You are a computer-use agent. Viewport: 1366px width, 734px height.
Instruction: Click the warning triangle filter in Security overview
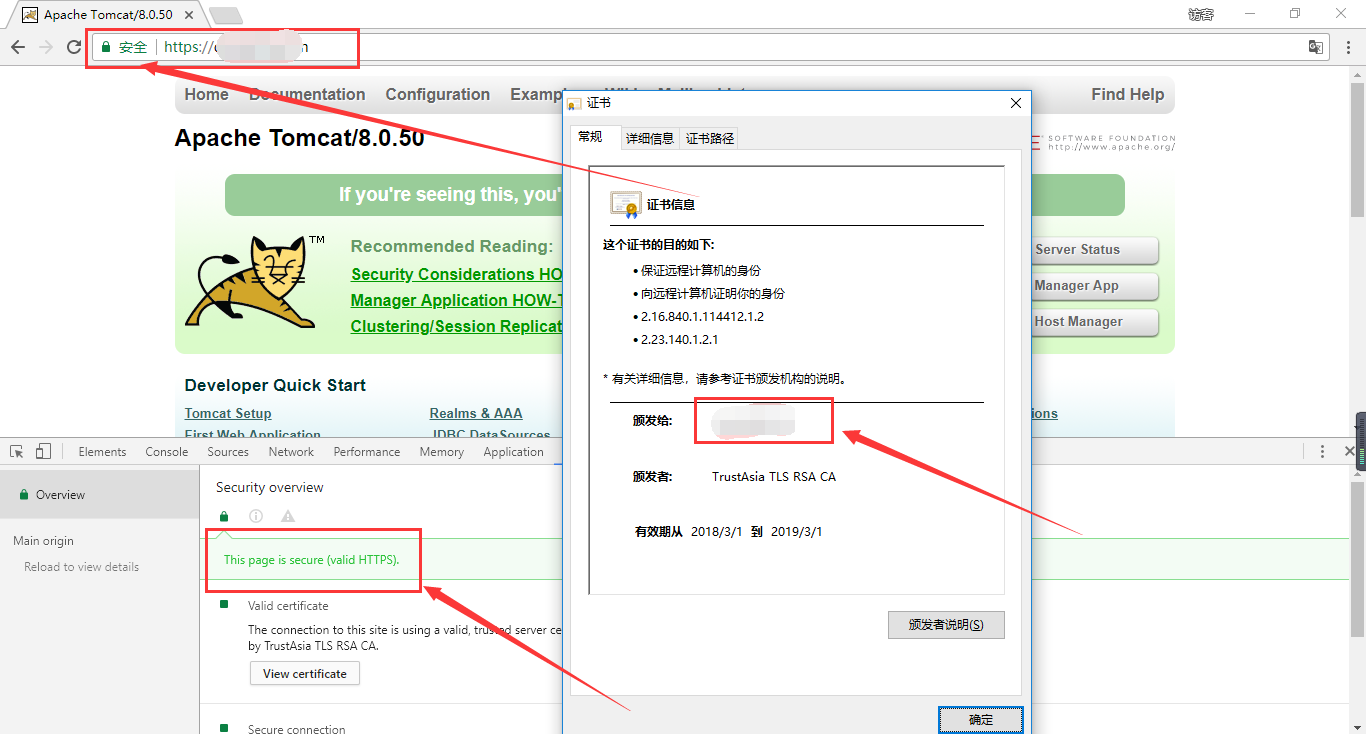click(288, 516)
